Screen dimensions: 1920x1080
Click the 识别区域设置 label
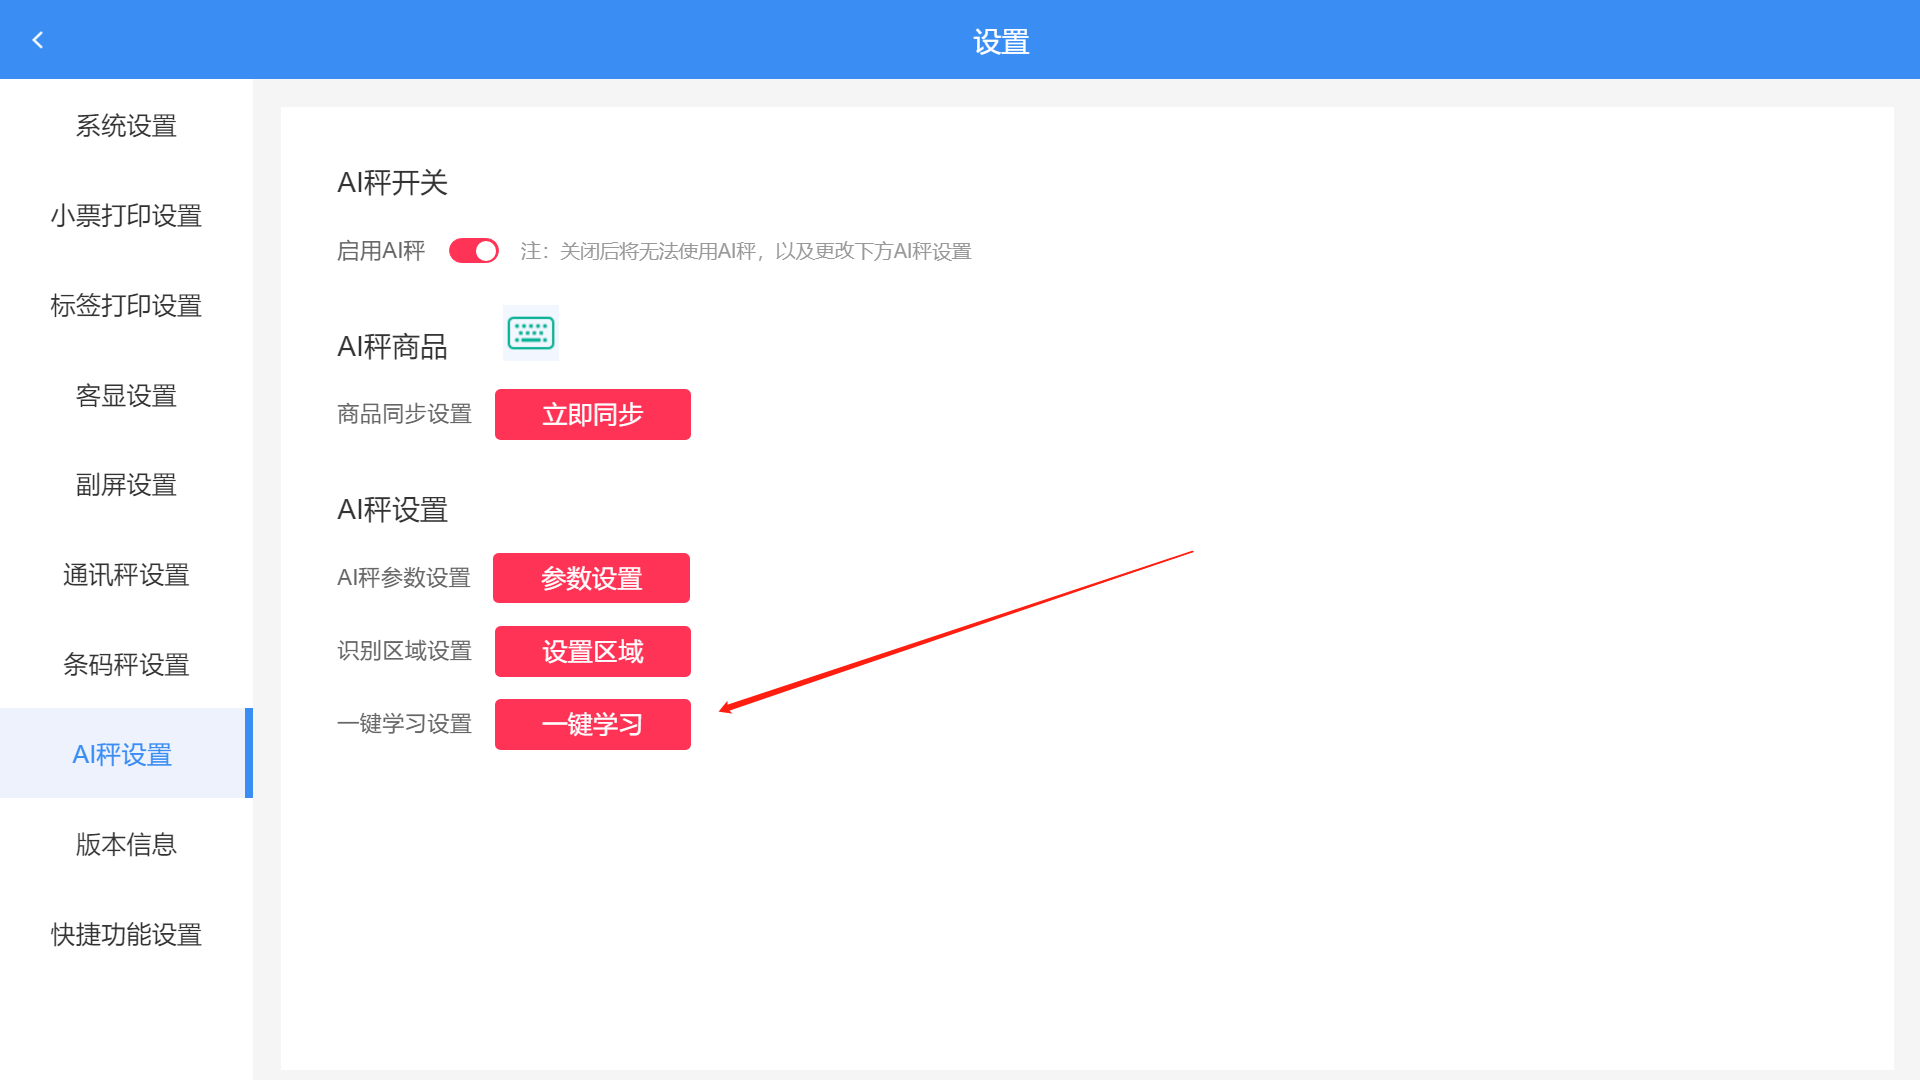tap(404, 651)
